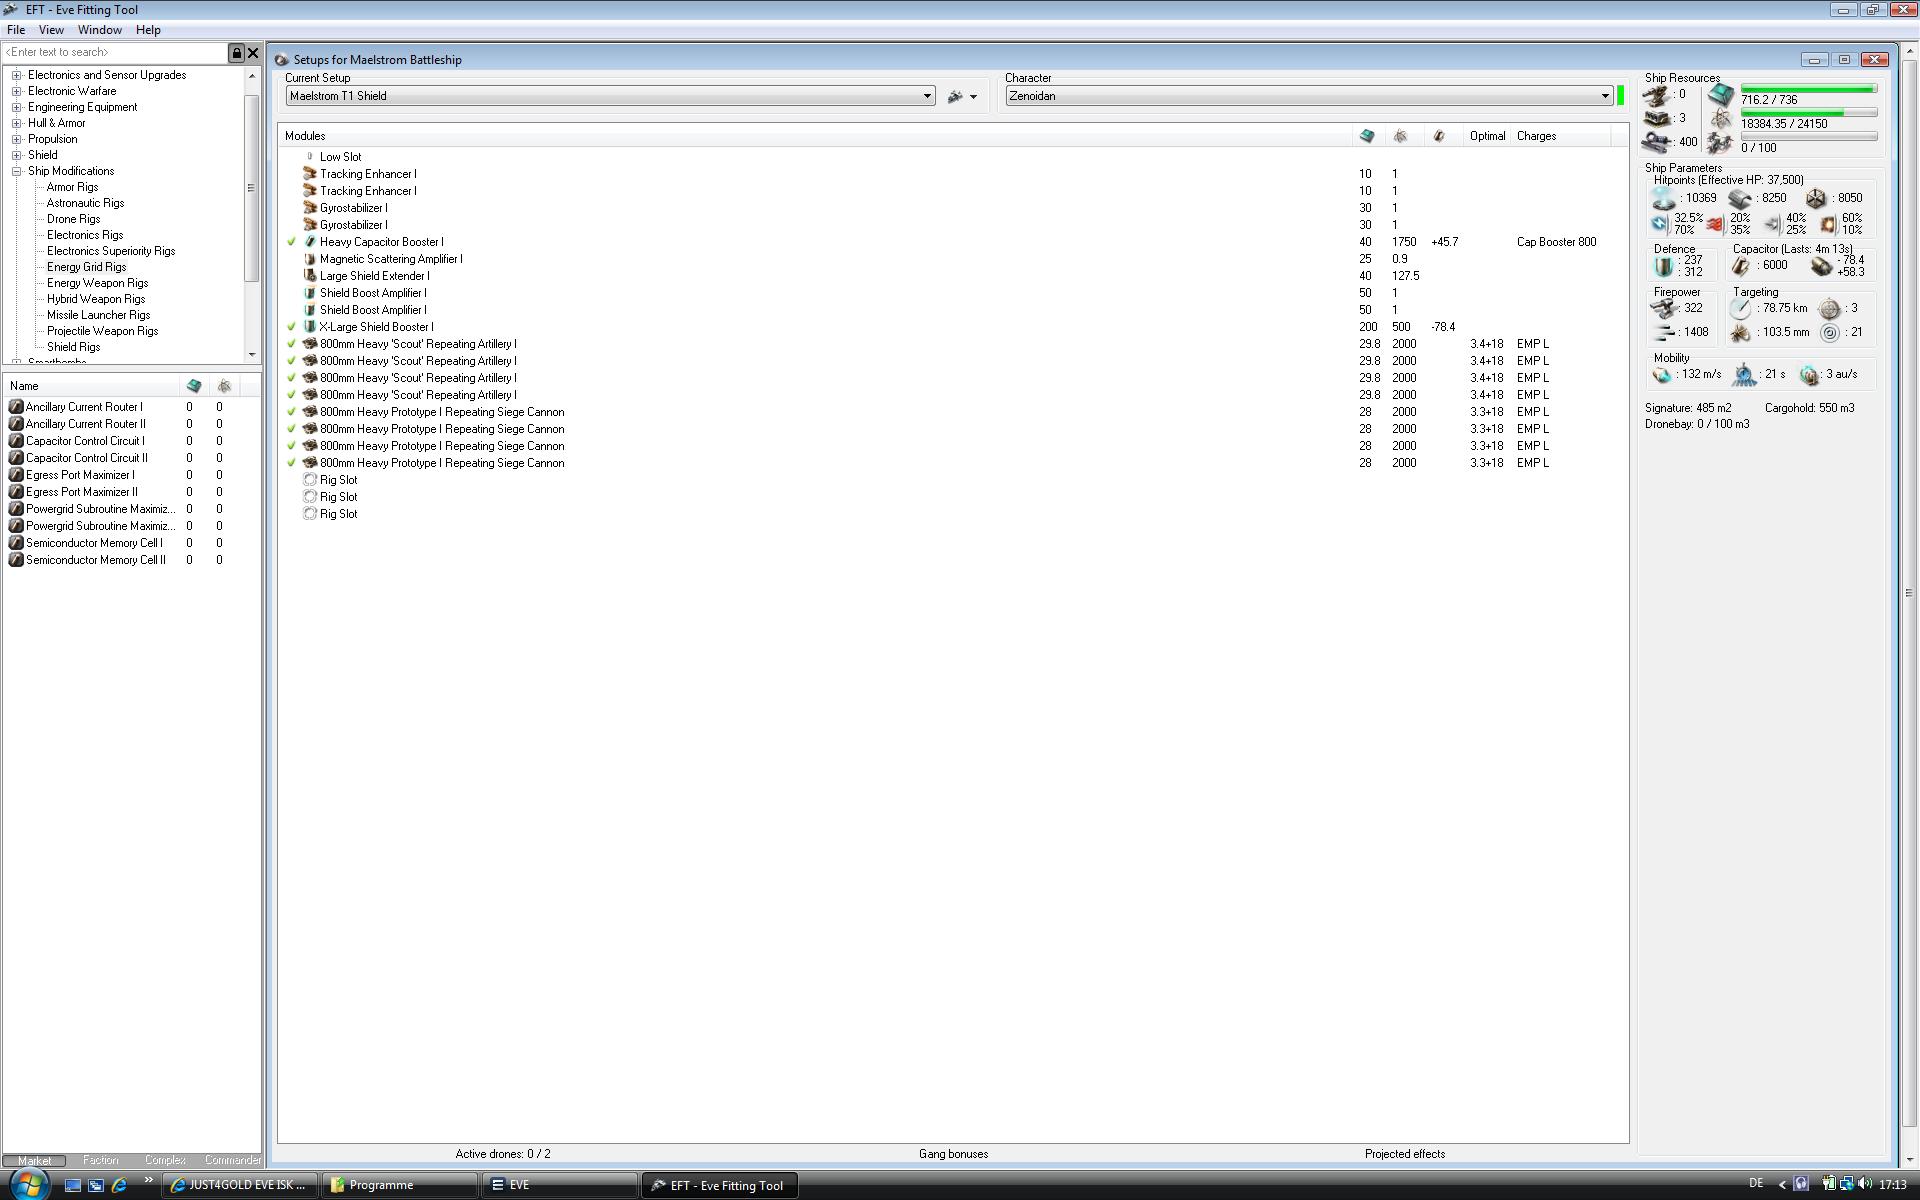This screenshot has height=1200, width=1920.
Task: Toggle X-Large Shield Booster I active checkmark
Action: (x=292, y=327)
